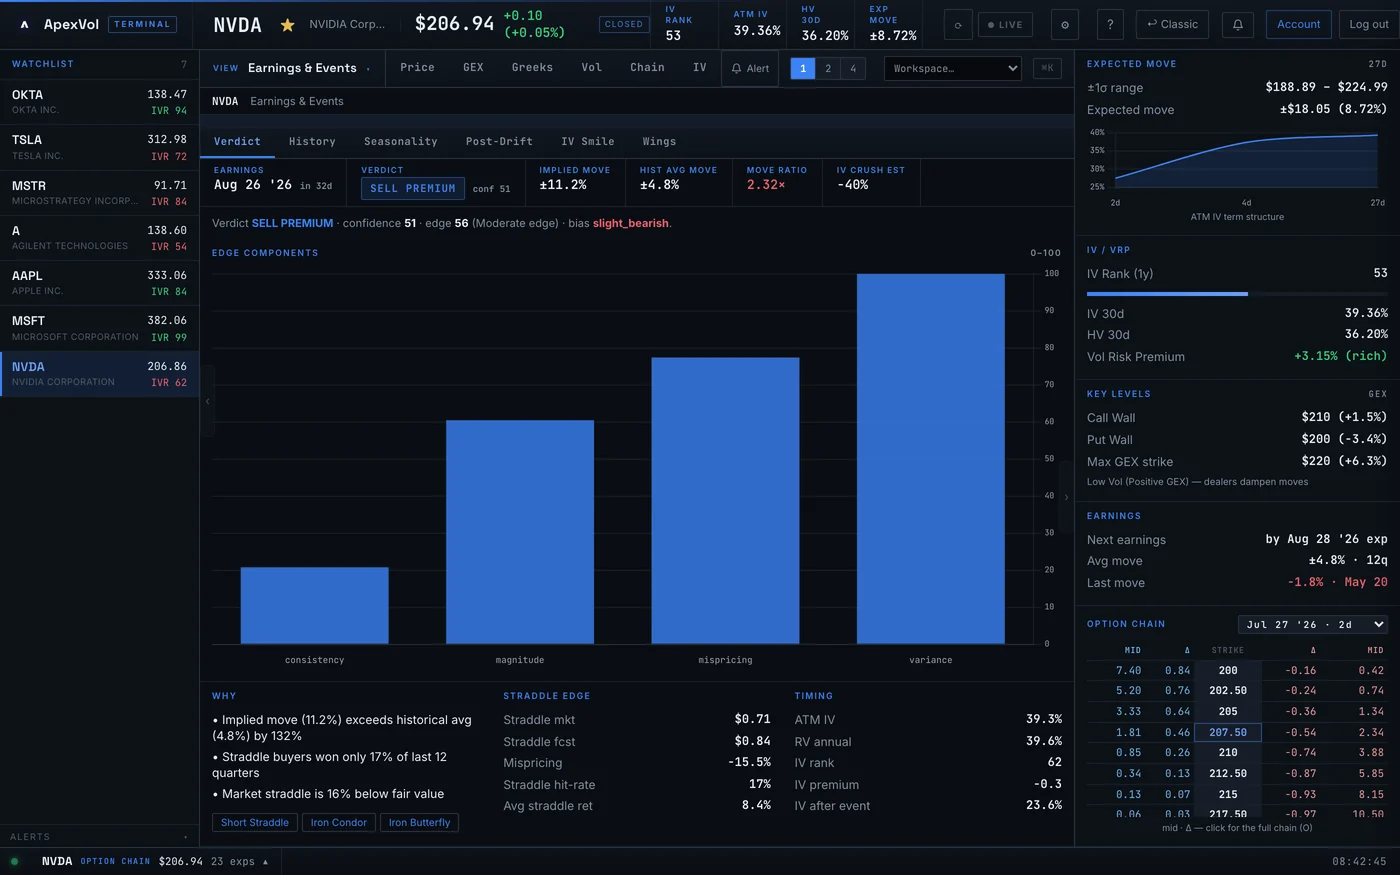Open the Seasonality tab
The image size is (1400, 875).
401,141
